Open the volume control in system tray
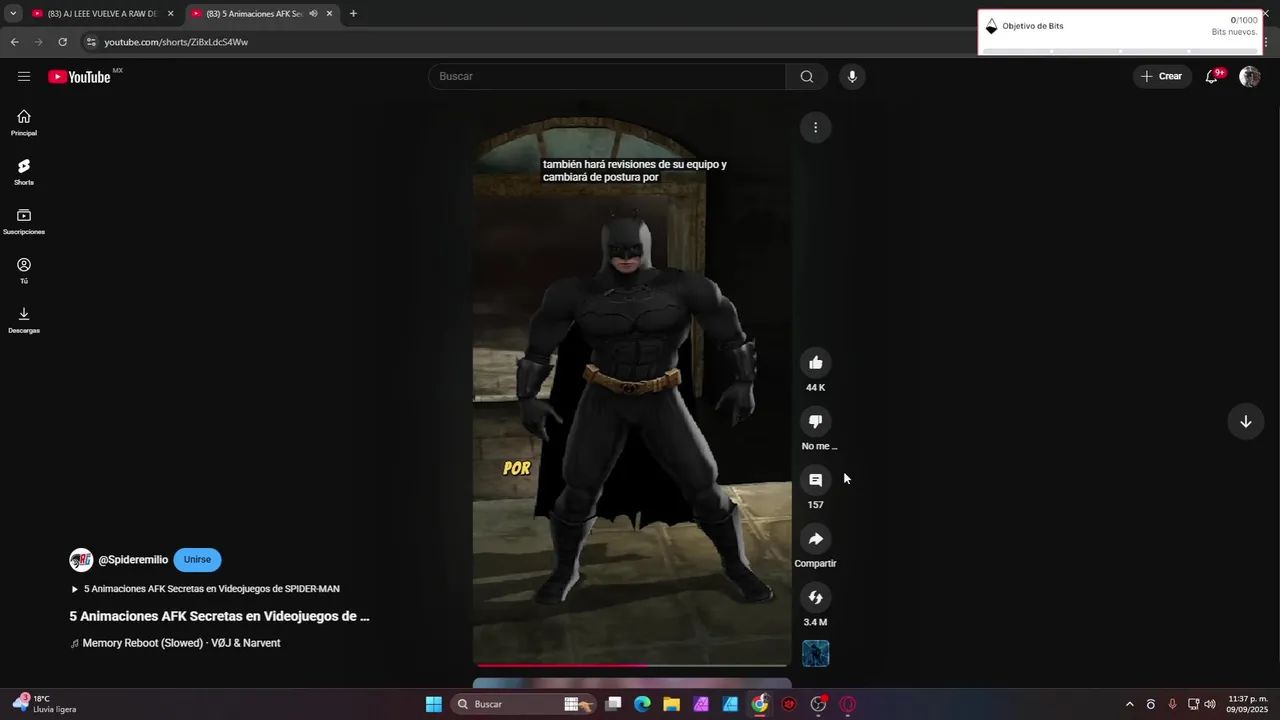 coord(1210,704)
